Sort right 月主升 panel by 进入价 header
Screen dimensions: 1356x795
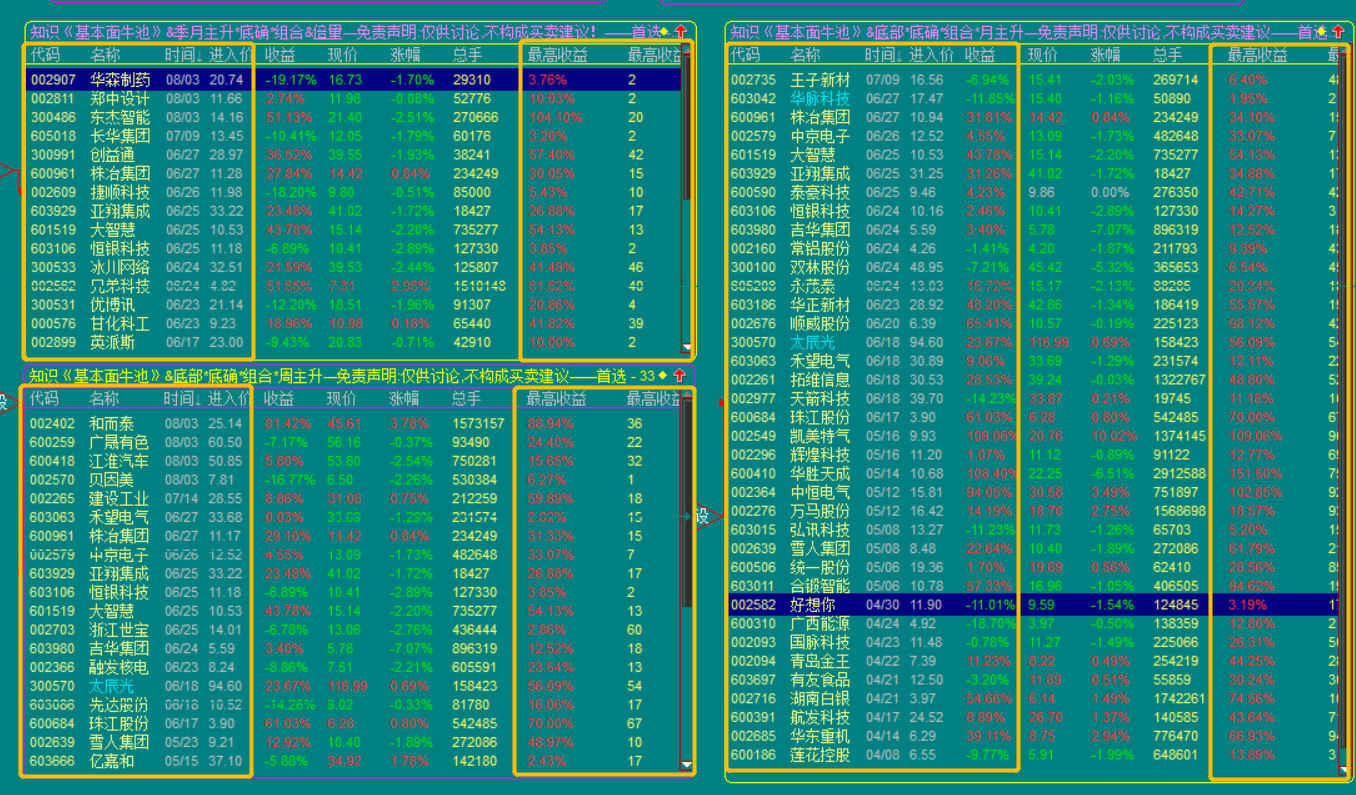(x=932, y=54)
